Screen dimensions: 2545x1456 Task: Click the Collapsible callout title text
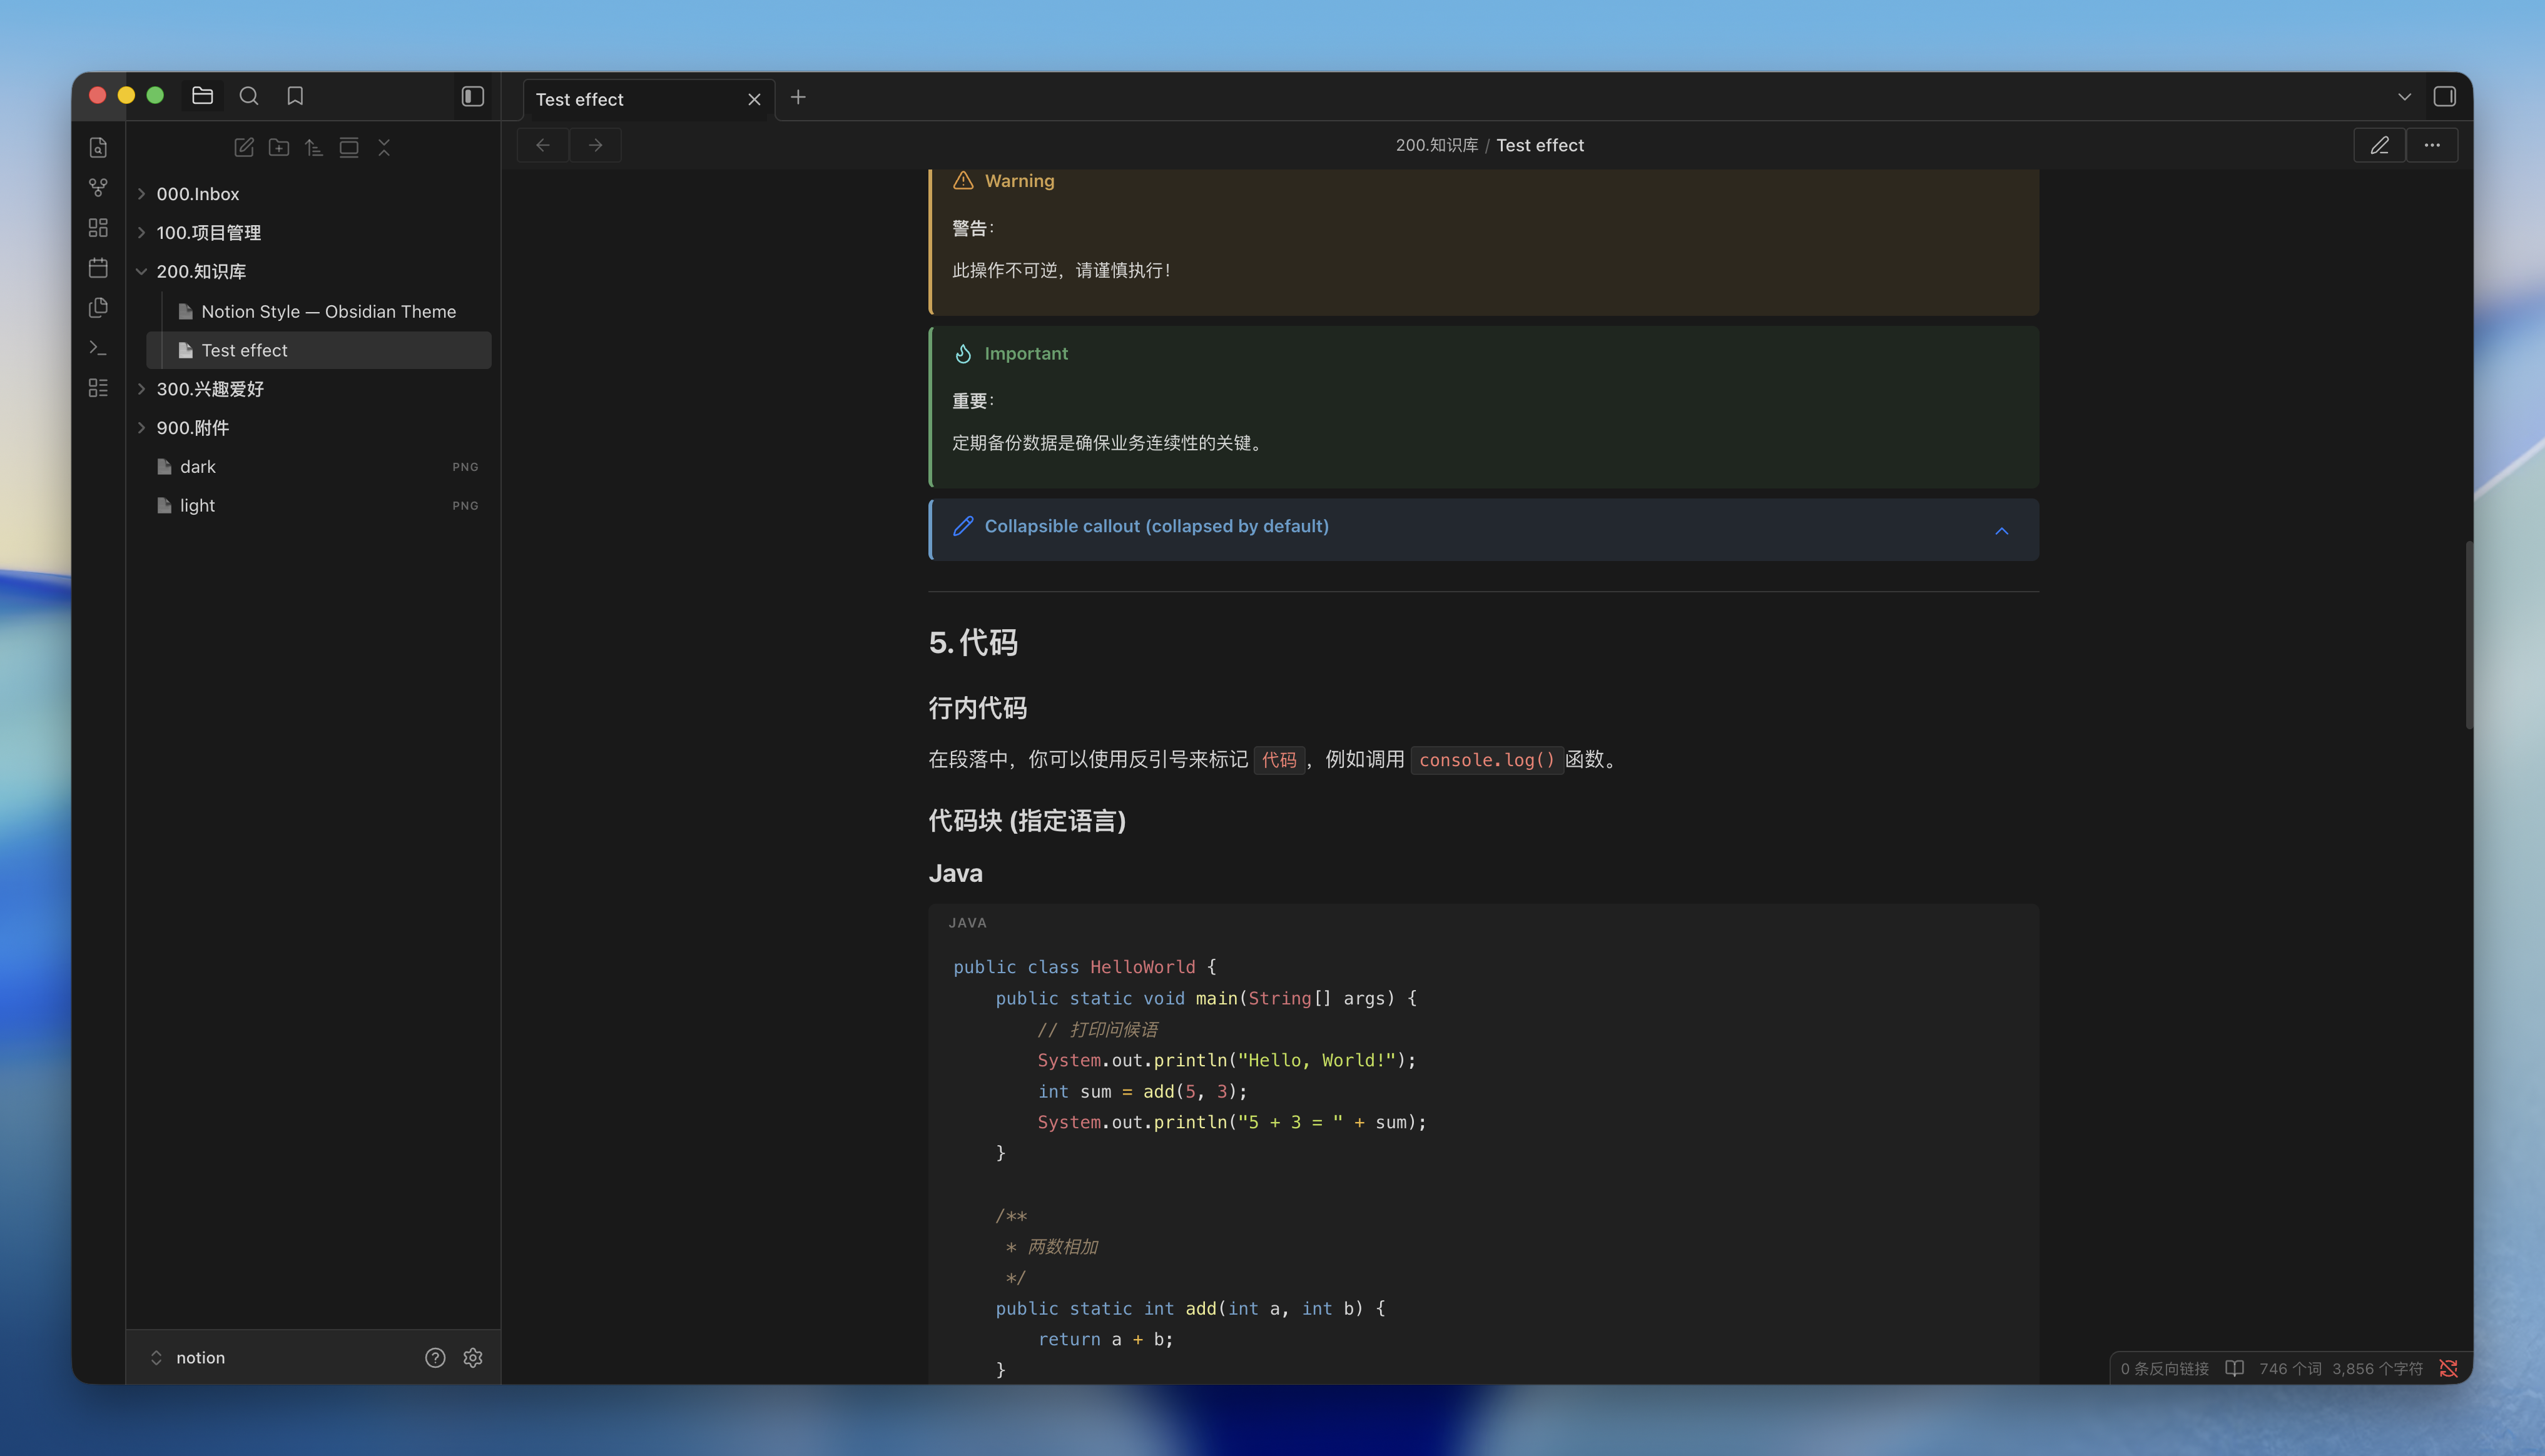(1157, 526)
